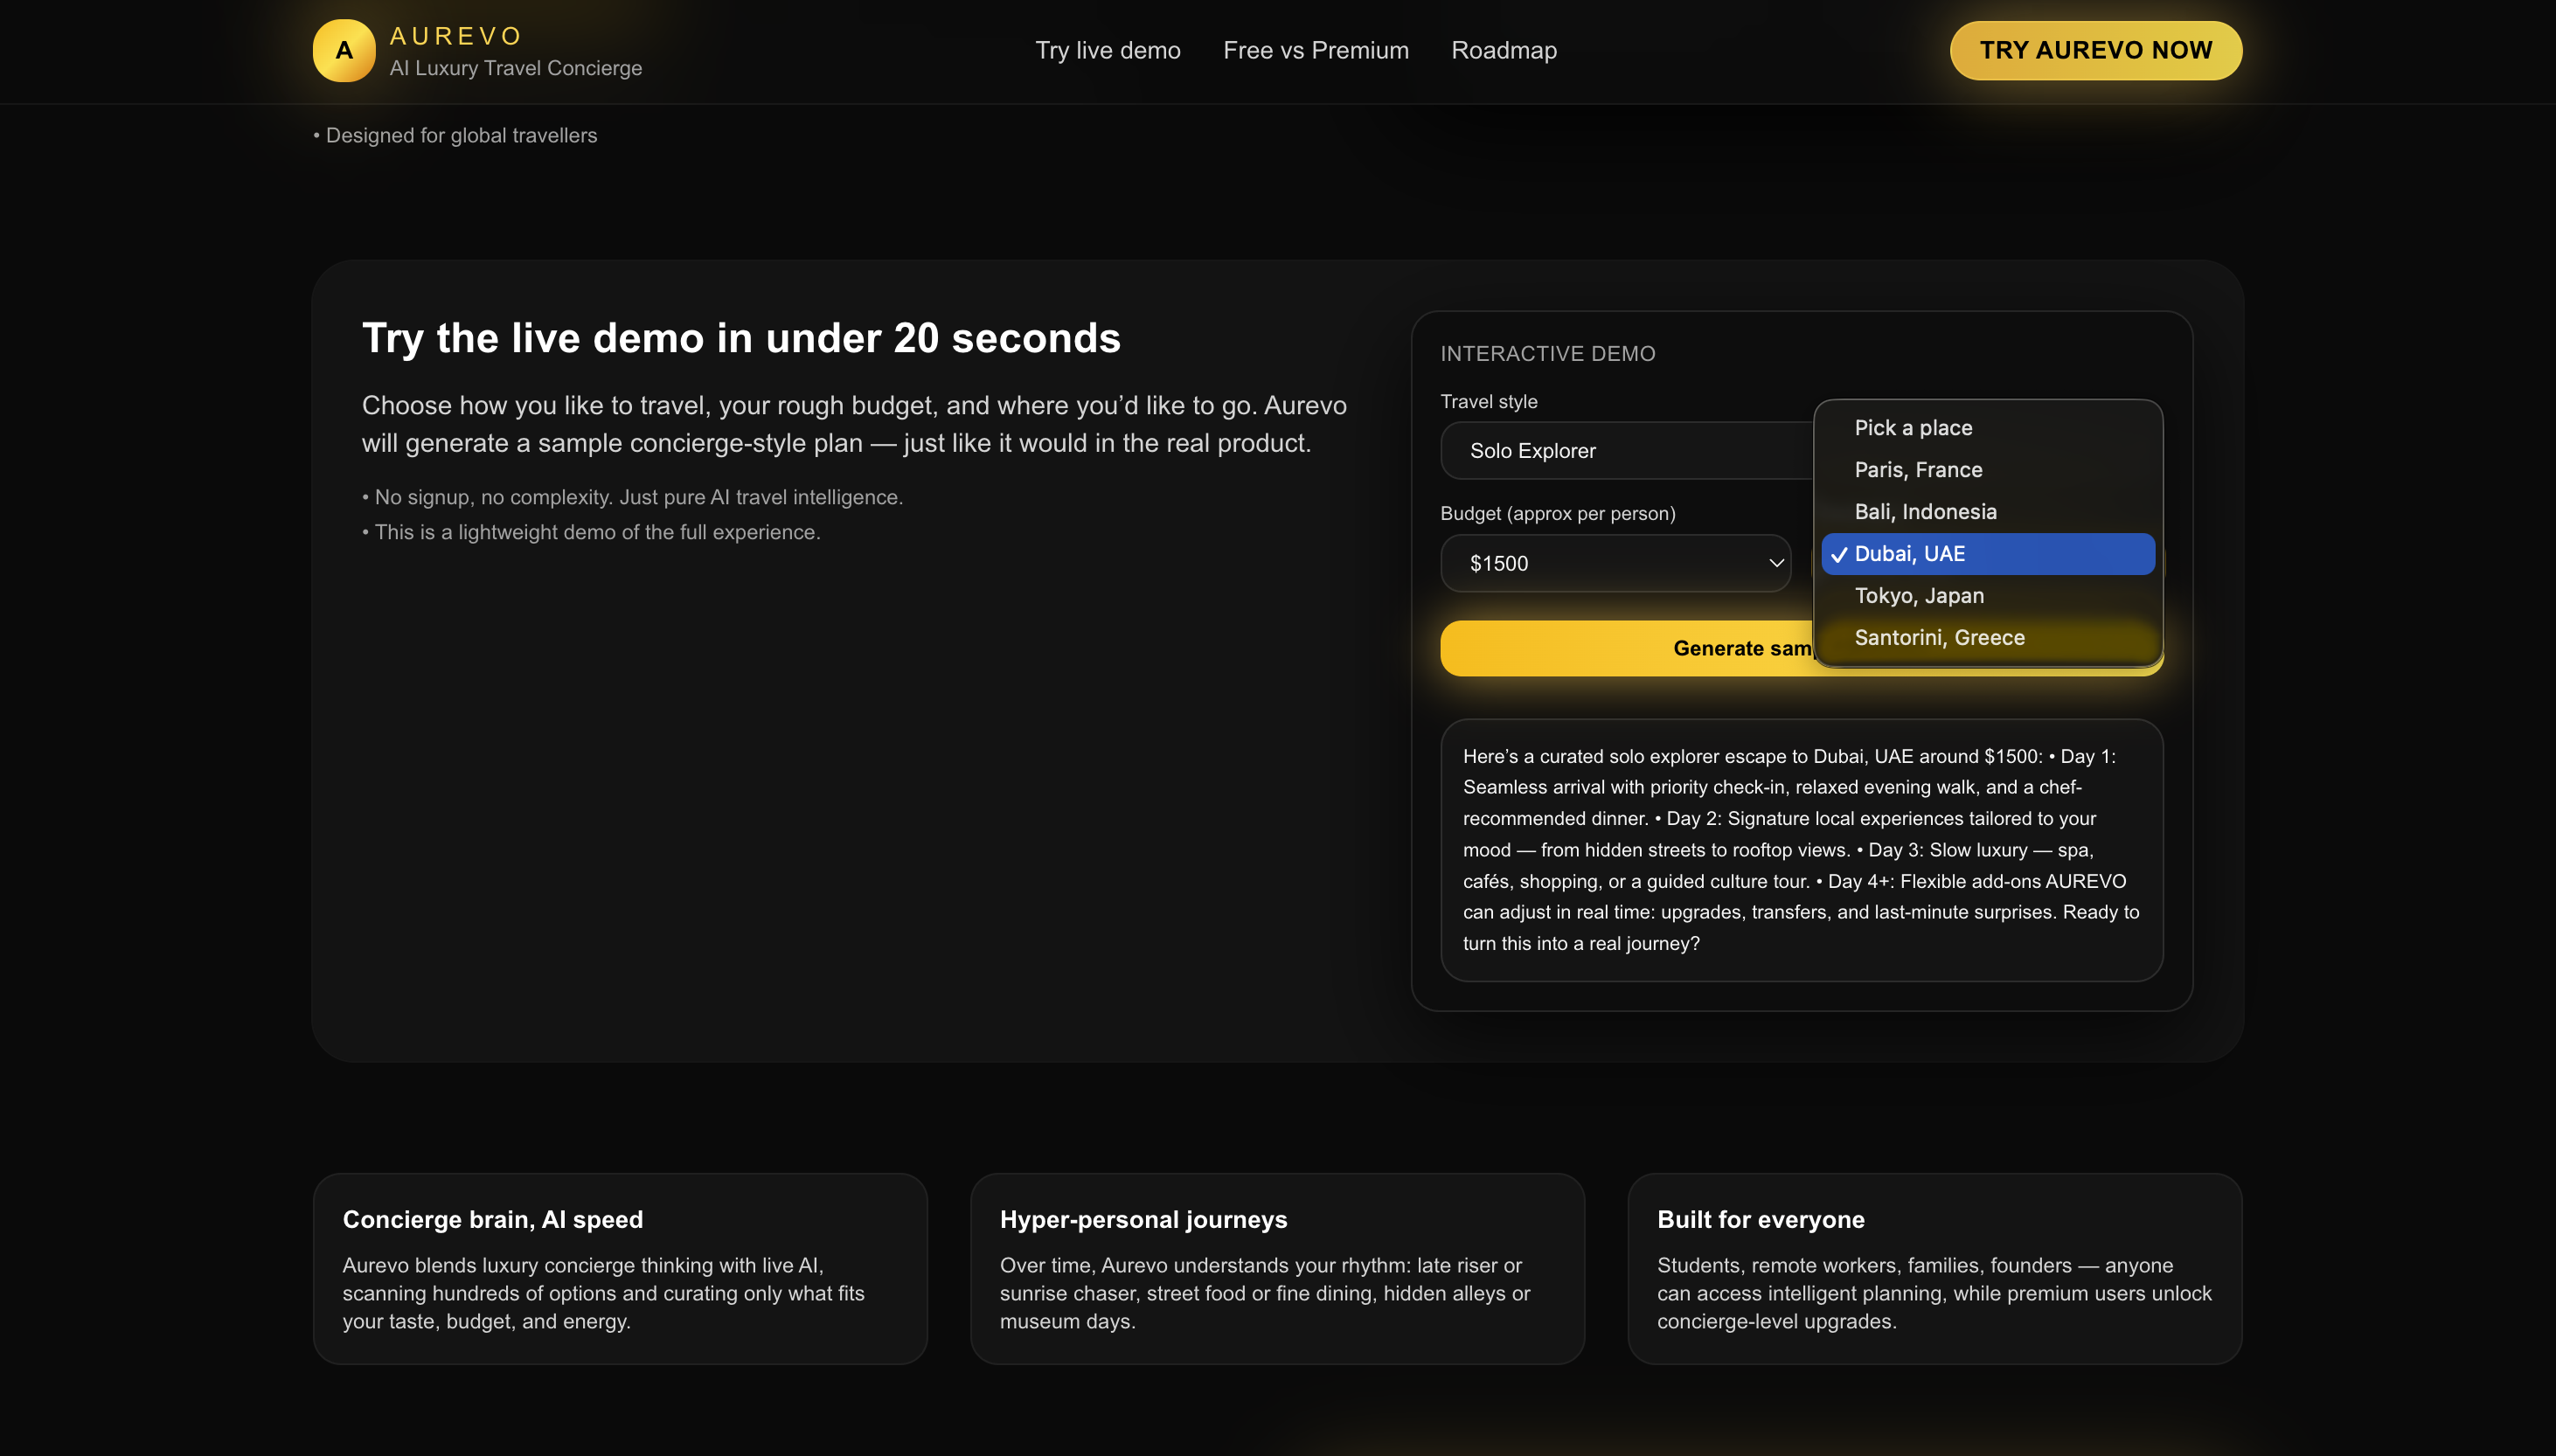Click the generated Dubai itinerary text box
This screenshot has height=1456, width=2556.
point(1800,849)
